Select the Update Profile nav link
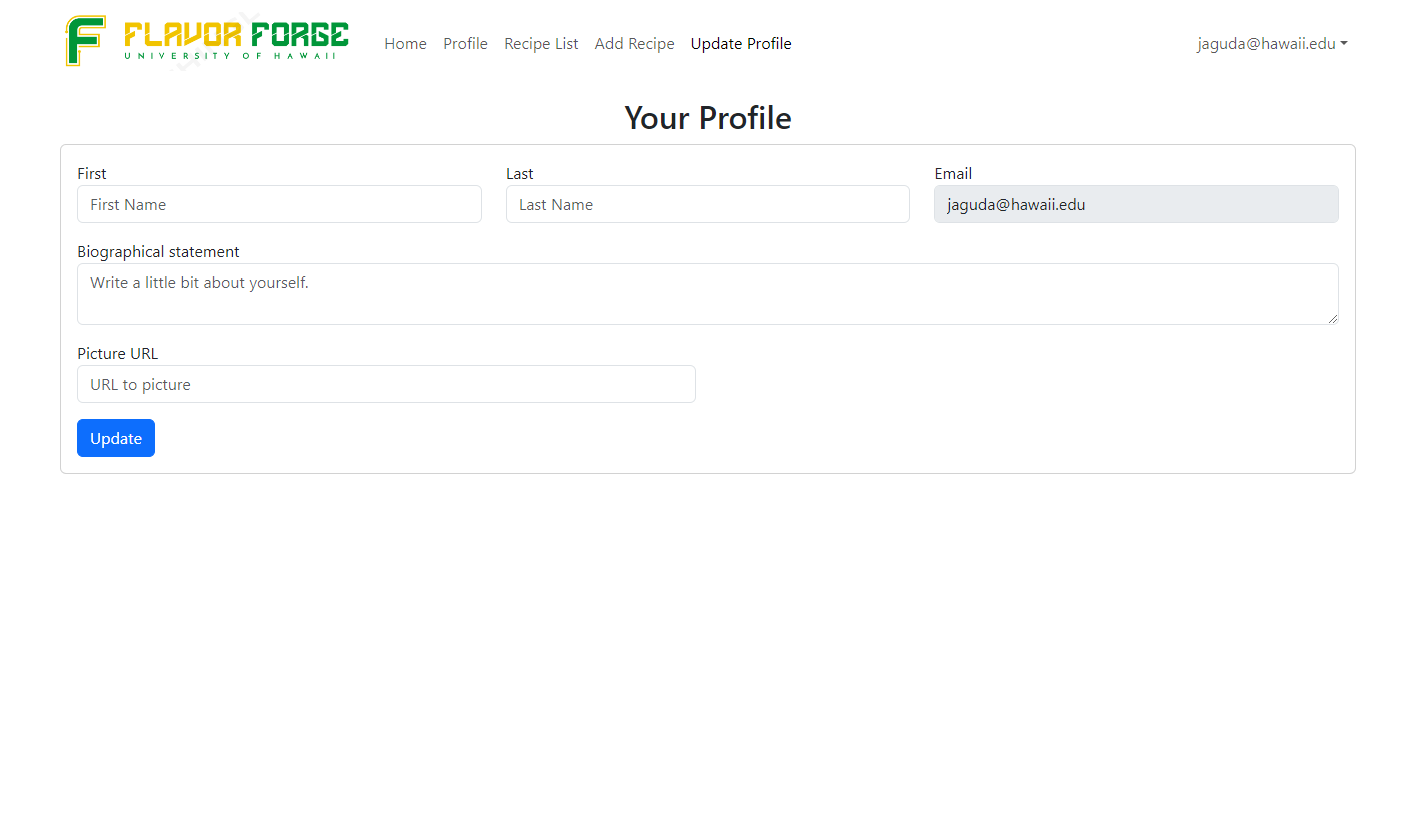This screenshot has width=1420, height=828. [741, 44]
